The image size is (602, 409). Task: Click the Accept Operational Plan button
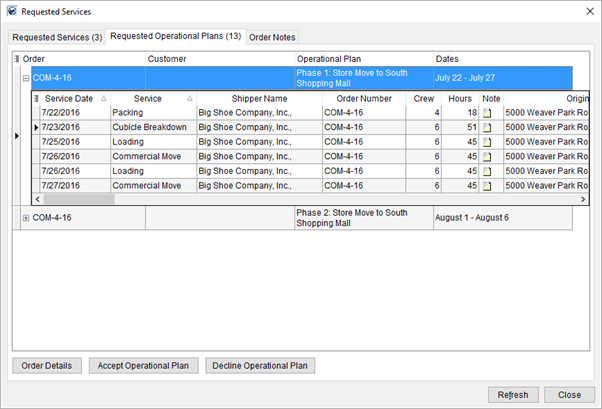pos(143,366)
